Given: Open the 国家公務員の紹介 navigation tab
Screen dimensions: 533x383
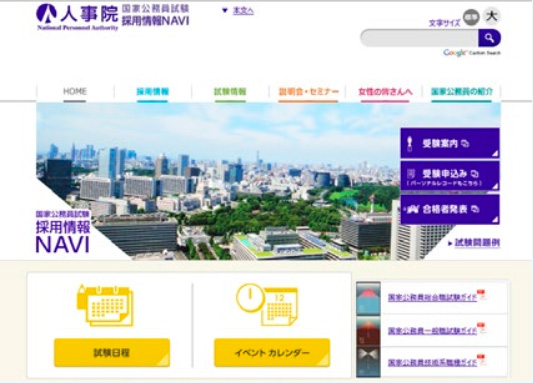Looking at the screenshot, I should pos(462,92).
